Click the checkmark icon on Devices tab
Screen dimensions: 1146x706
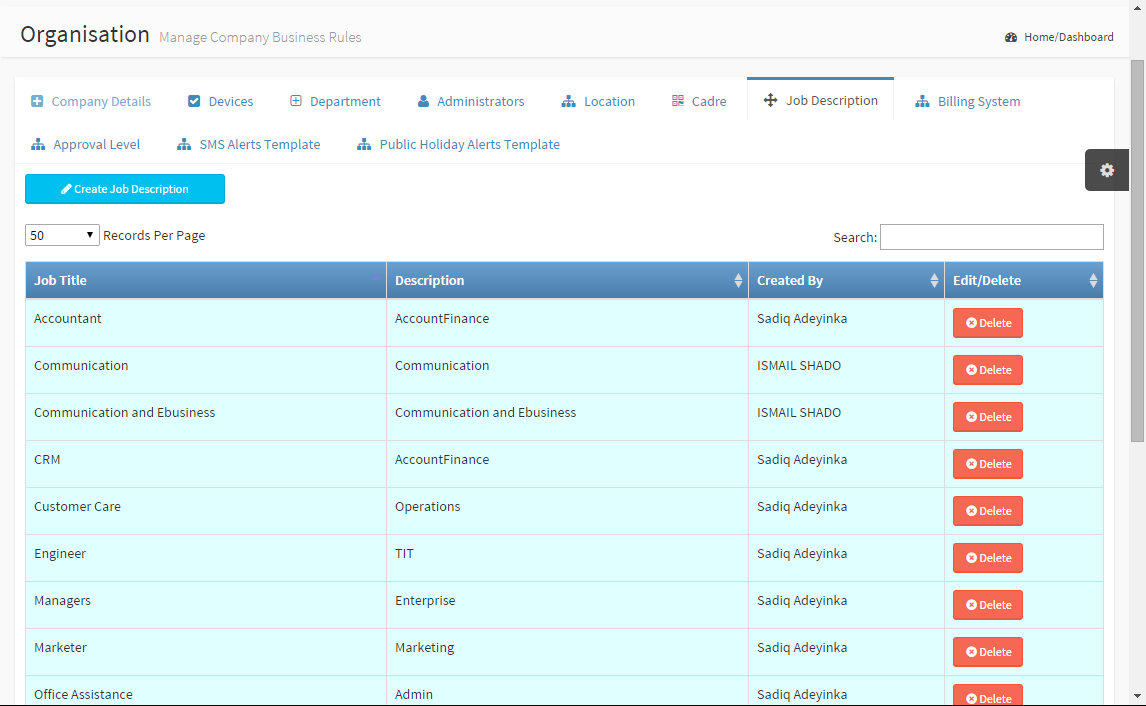(194, 101)
